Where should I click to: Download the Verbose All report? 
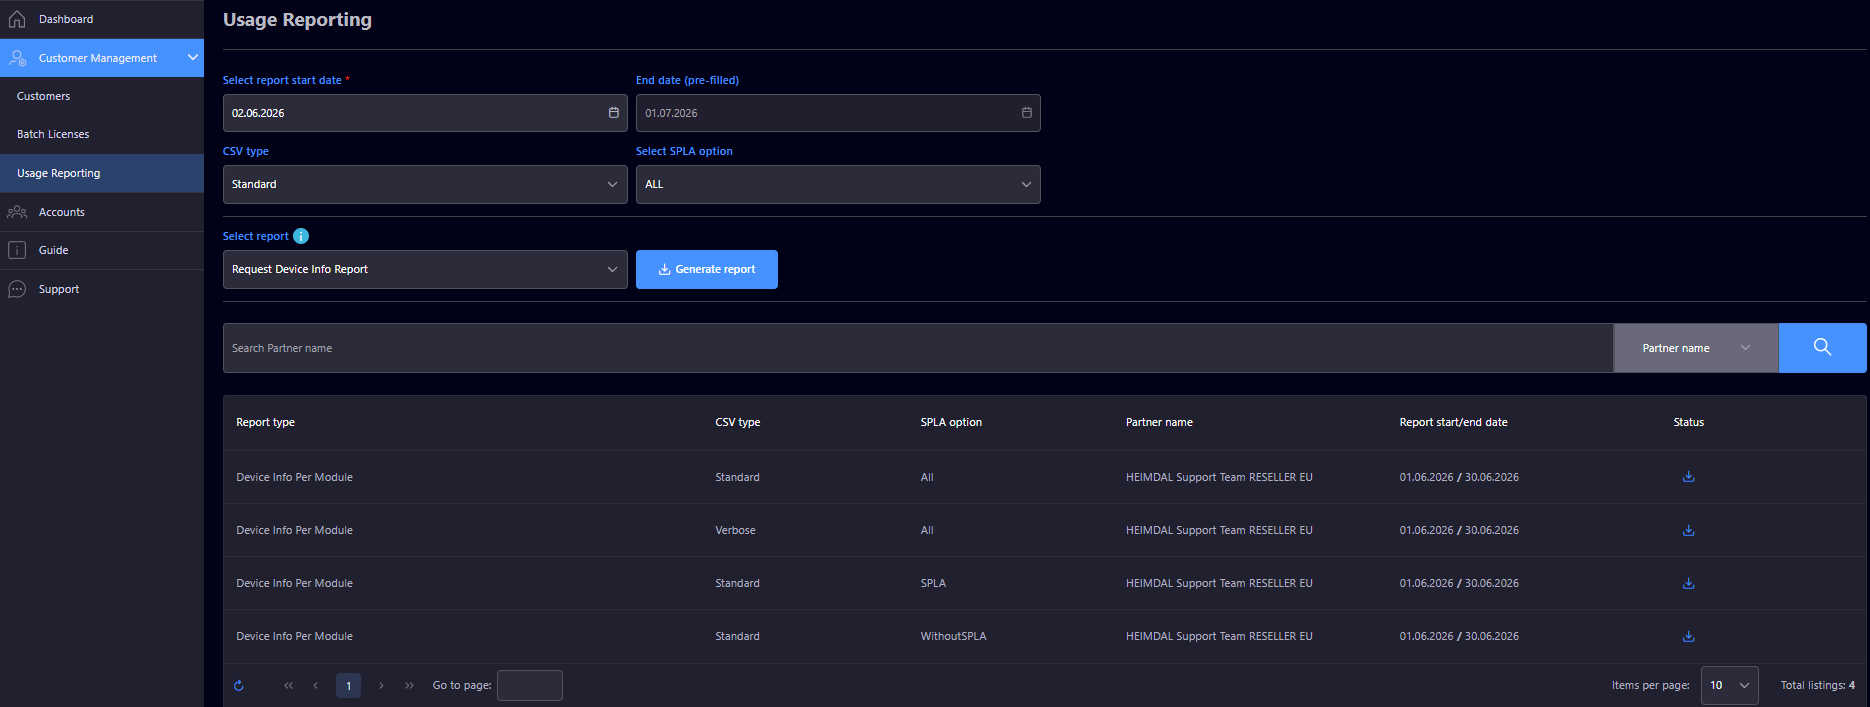1688,530
